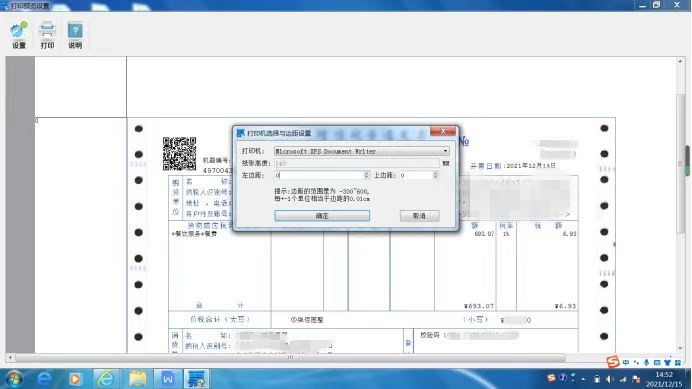
Task: Show hidden tray icons arrow
Action: tap(583, 379)
